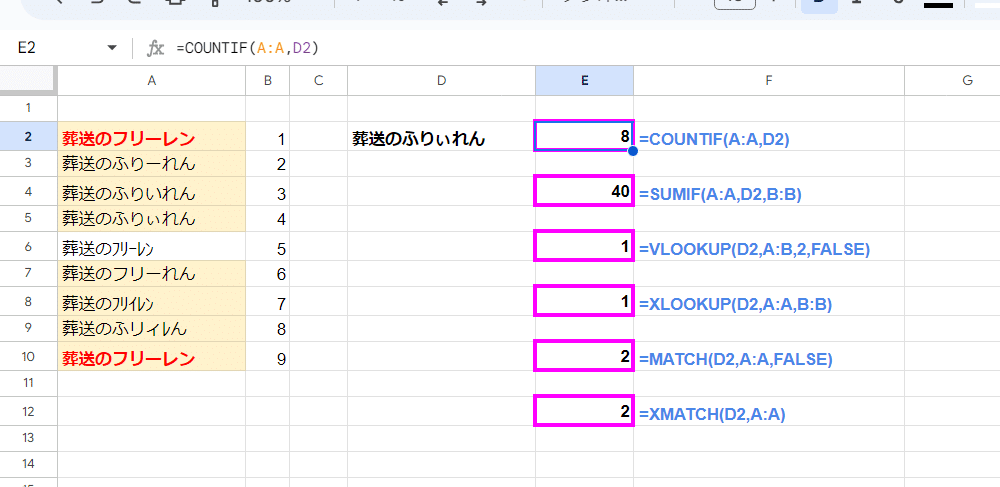This screenshot has height=487, width=1000.
Task: Click cell B10 containing 9
Action: pos(268,356)
